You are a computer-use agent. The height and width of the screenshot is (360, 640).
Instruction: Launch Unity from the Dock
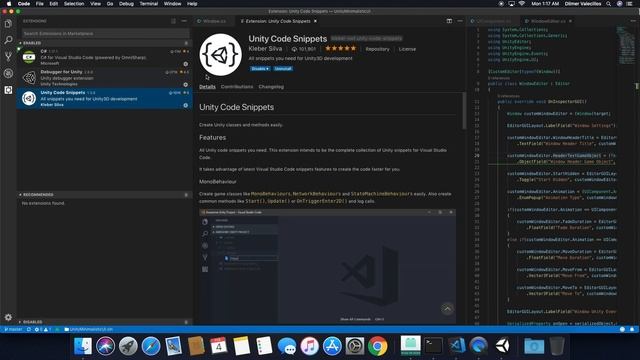coord(502,346)
